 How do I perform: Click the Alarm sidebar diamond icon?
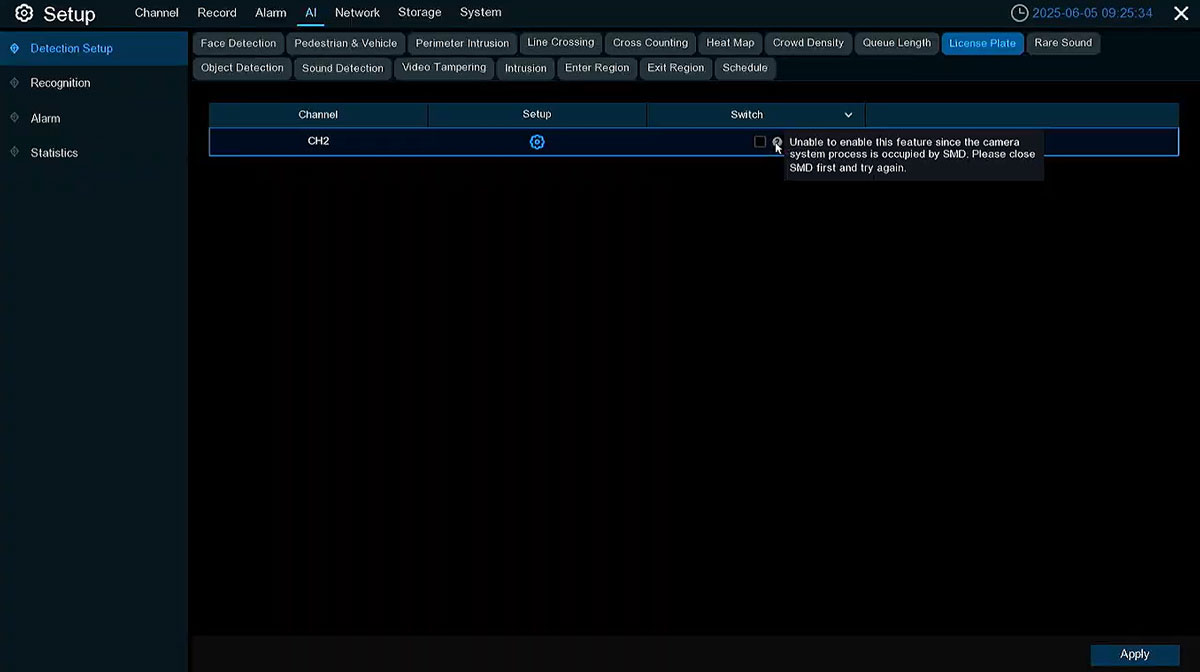point(15,118)
